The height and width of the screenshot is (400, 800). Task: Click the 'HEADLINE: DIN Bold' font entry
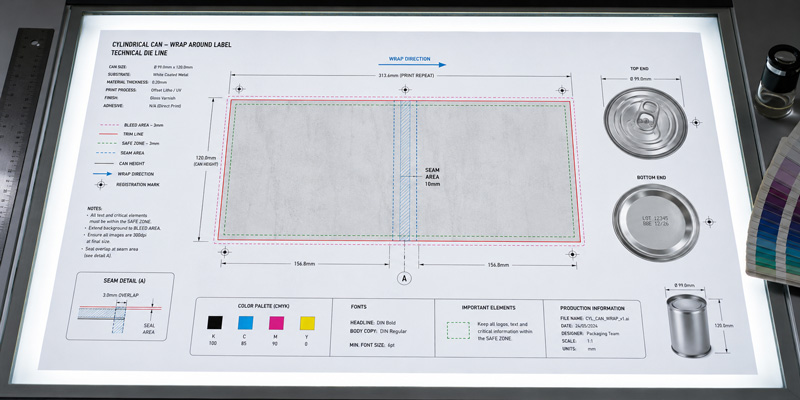pos(372,322)
